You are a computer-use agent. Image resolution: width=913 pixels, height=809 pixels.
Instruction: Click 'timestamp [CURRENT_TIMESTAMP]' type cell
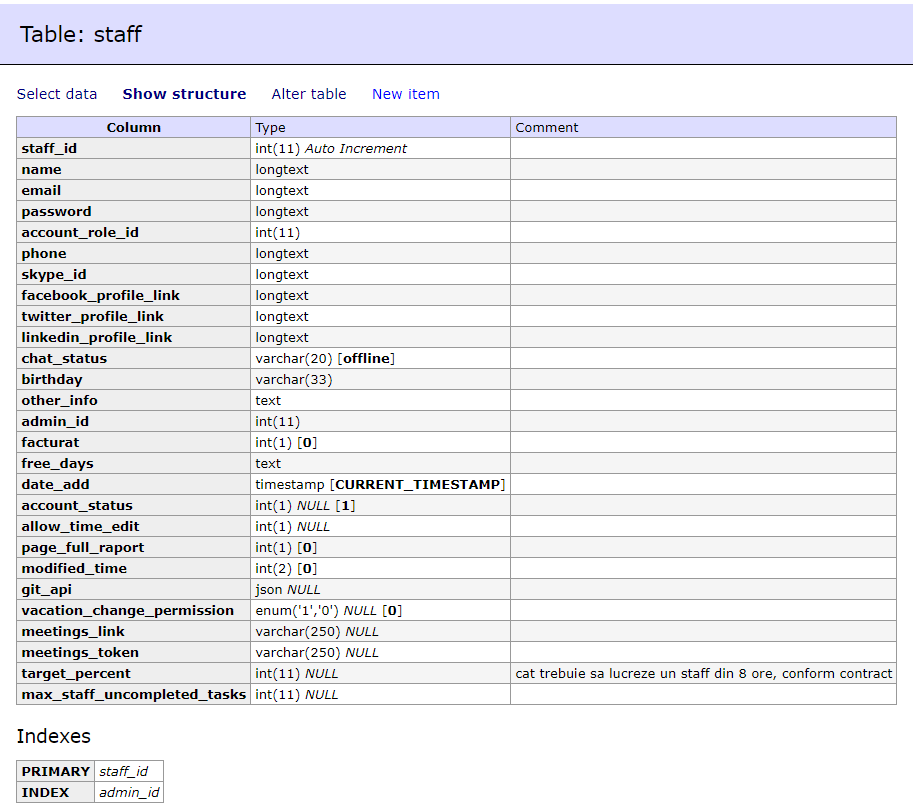pos(380,484)
